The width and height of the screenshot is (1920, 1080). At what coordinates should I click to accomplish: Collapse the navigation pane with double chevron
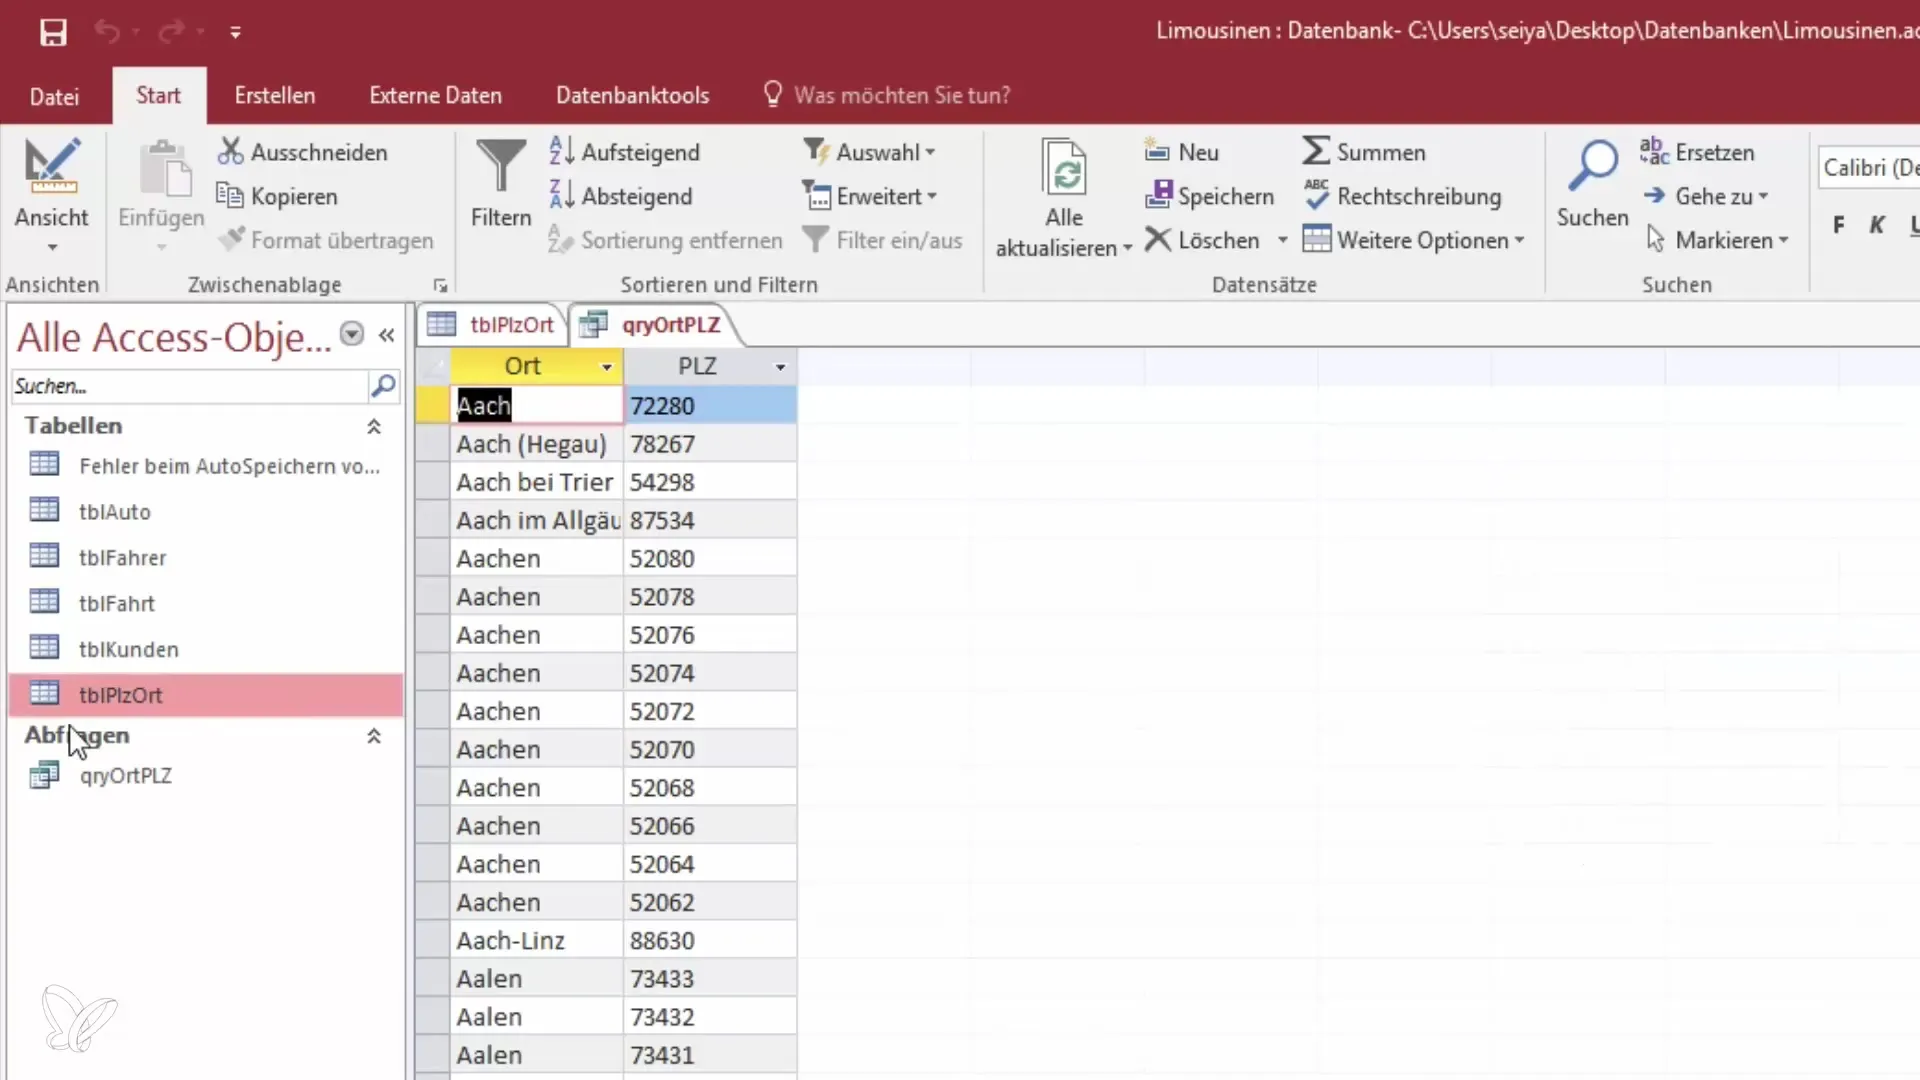pyautogui.click(x=387, y=335)
